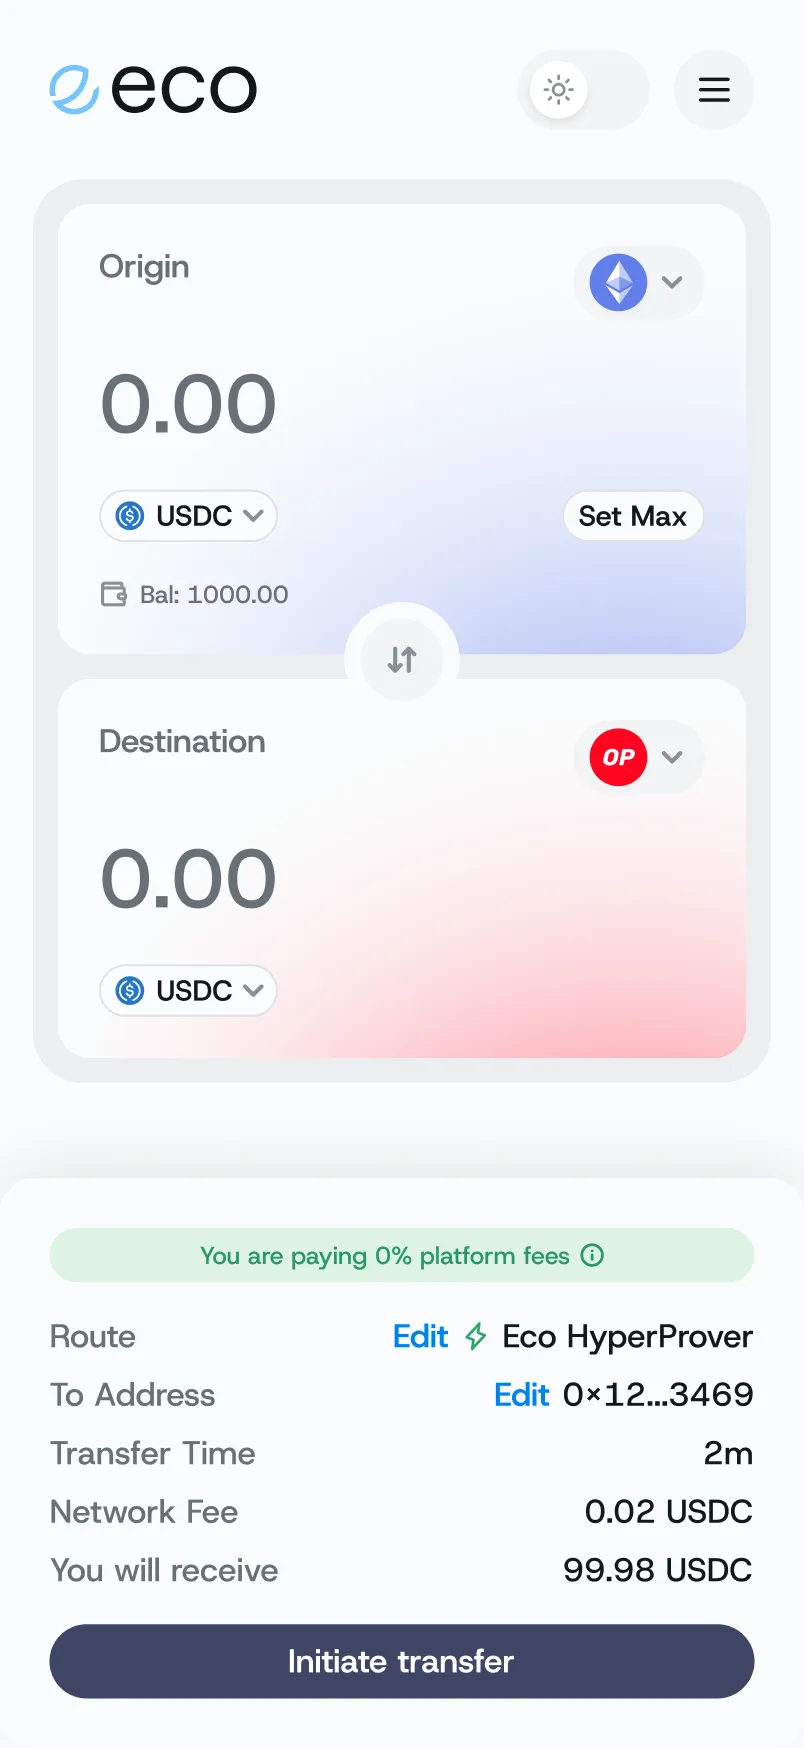This screenshot has width=804, height=1748.
Task: Click the platform fees info icon
Action: pyautogui.click(x=593, y=1255)
